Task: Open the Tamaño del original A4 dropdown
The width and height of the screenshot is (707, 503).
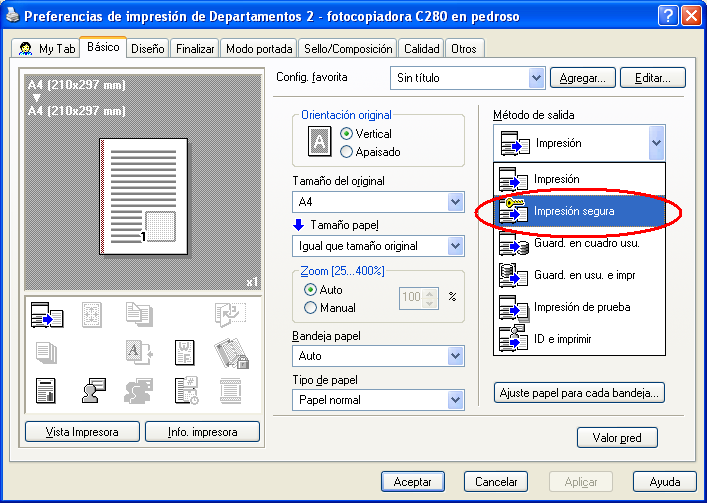Action: [x=378, y=202]
